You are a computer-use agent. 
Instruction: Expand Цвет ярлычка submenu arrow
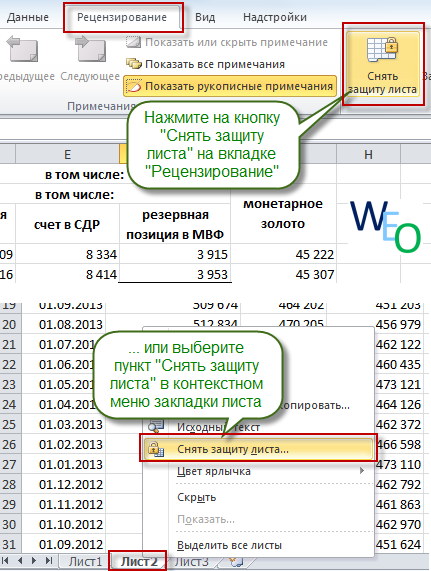coord(362,470)
